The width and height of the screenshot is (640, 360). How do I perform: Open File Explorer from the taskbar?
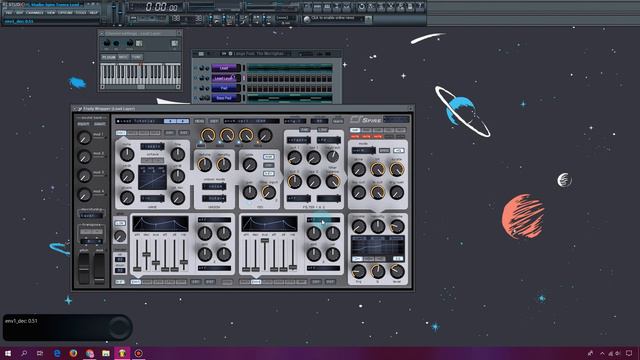106,353
